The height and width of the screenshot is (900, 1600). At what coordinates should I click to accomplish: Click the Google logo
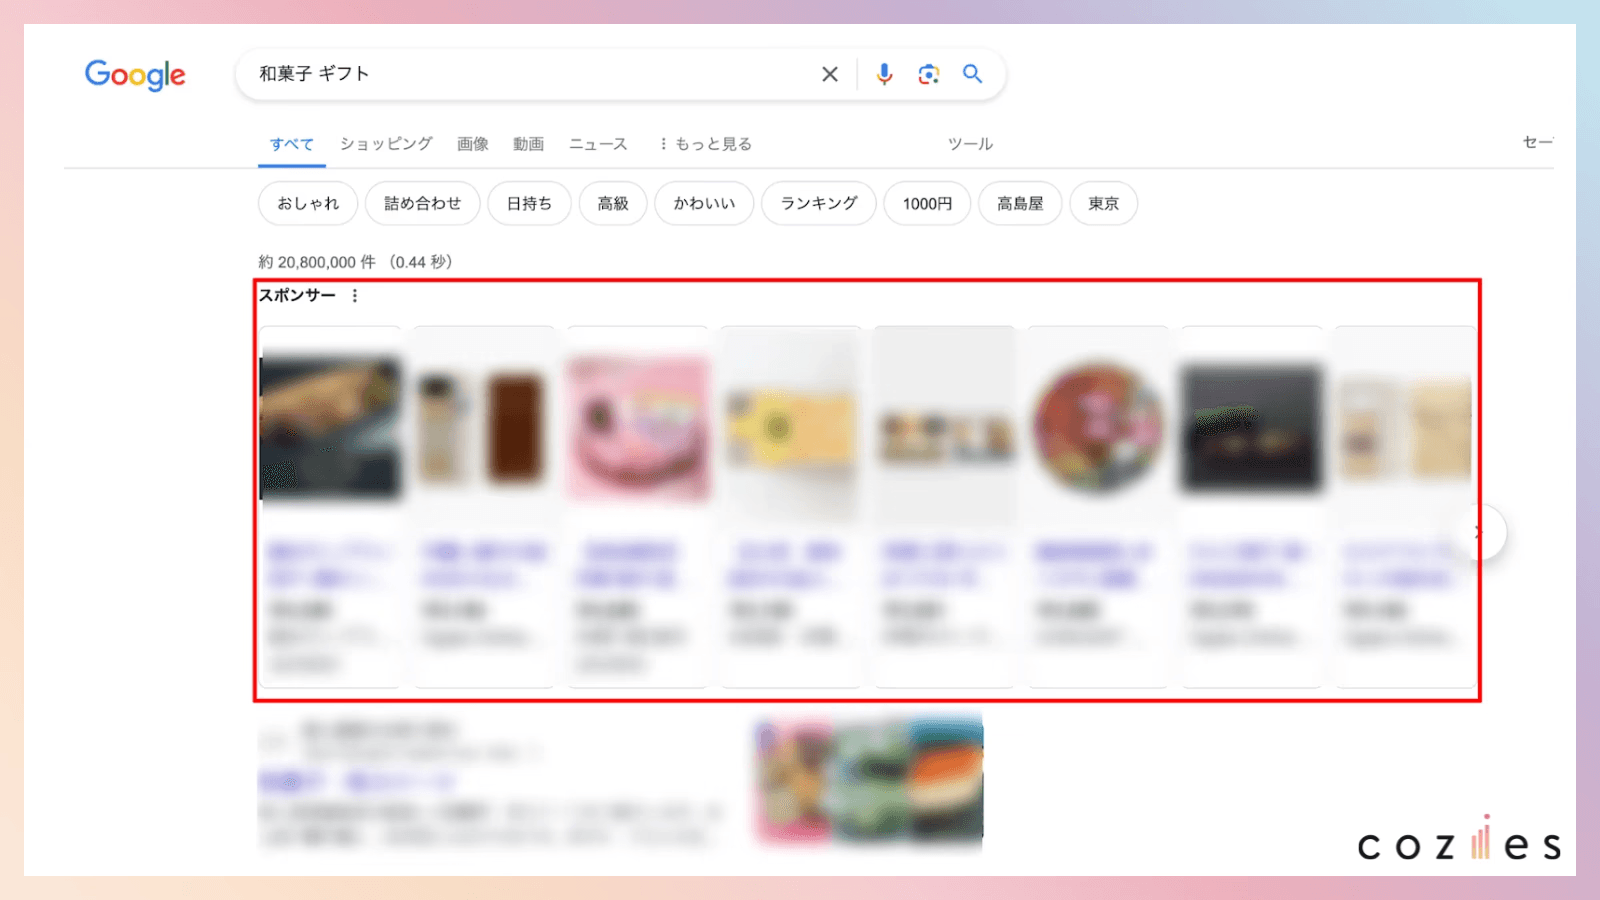coord(135,75)
